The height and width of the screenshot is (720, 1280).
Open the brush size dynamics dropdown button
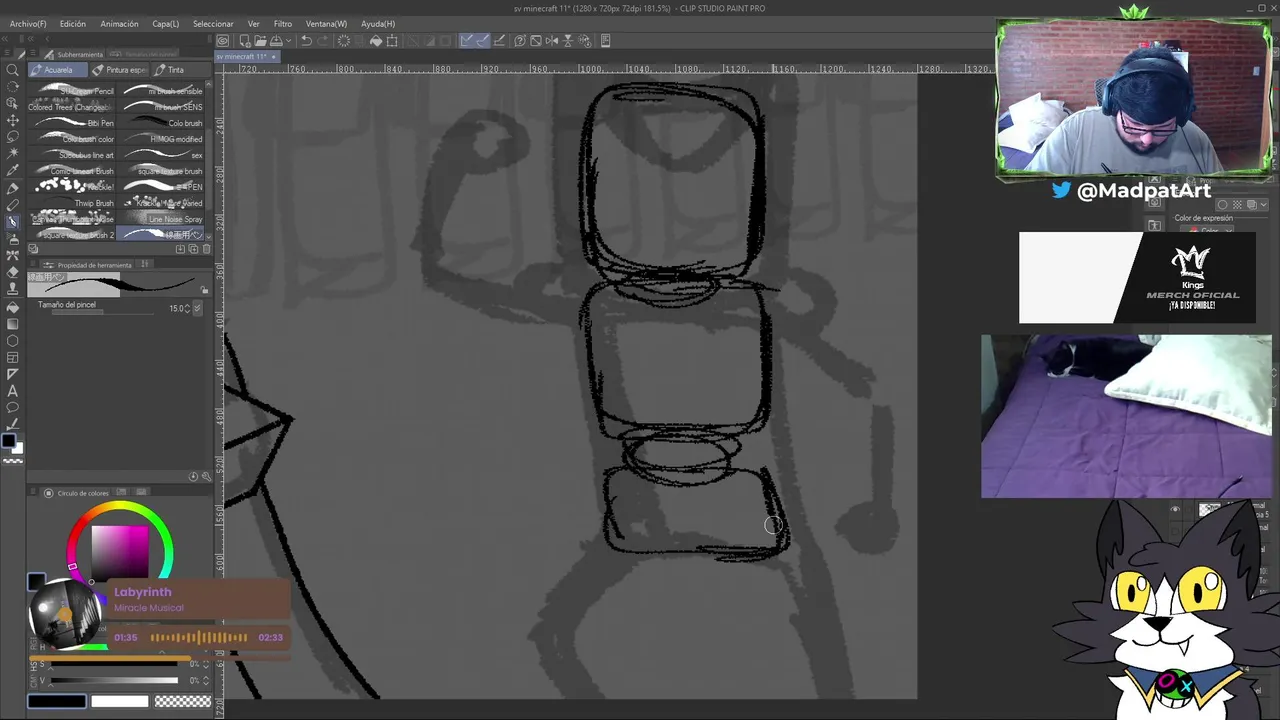(197, 308)
